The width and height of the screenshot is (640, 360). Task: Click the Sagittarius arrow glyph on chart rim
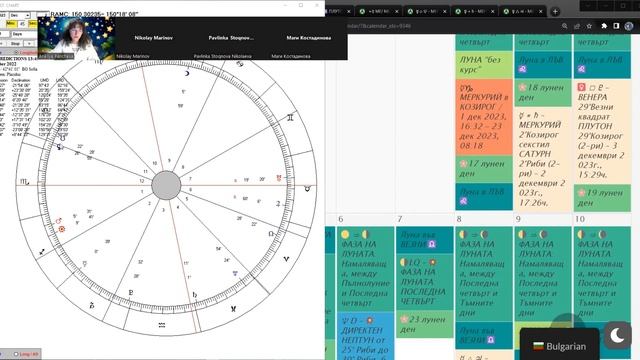[42, 252]
